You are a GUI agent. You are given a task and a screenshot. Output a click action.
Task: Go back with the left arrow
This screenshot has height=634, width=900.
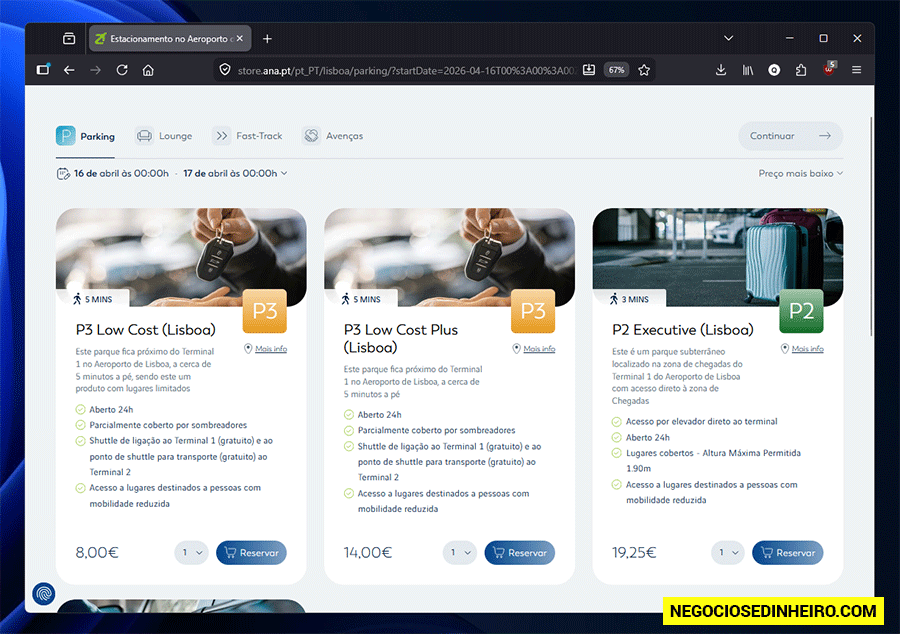[x=69, y=70]
